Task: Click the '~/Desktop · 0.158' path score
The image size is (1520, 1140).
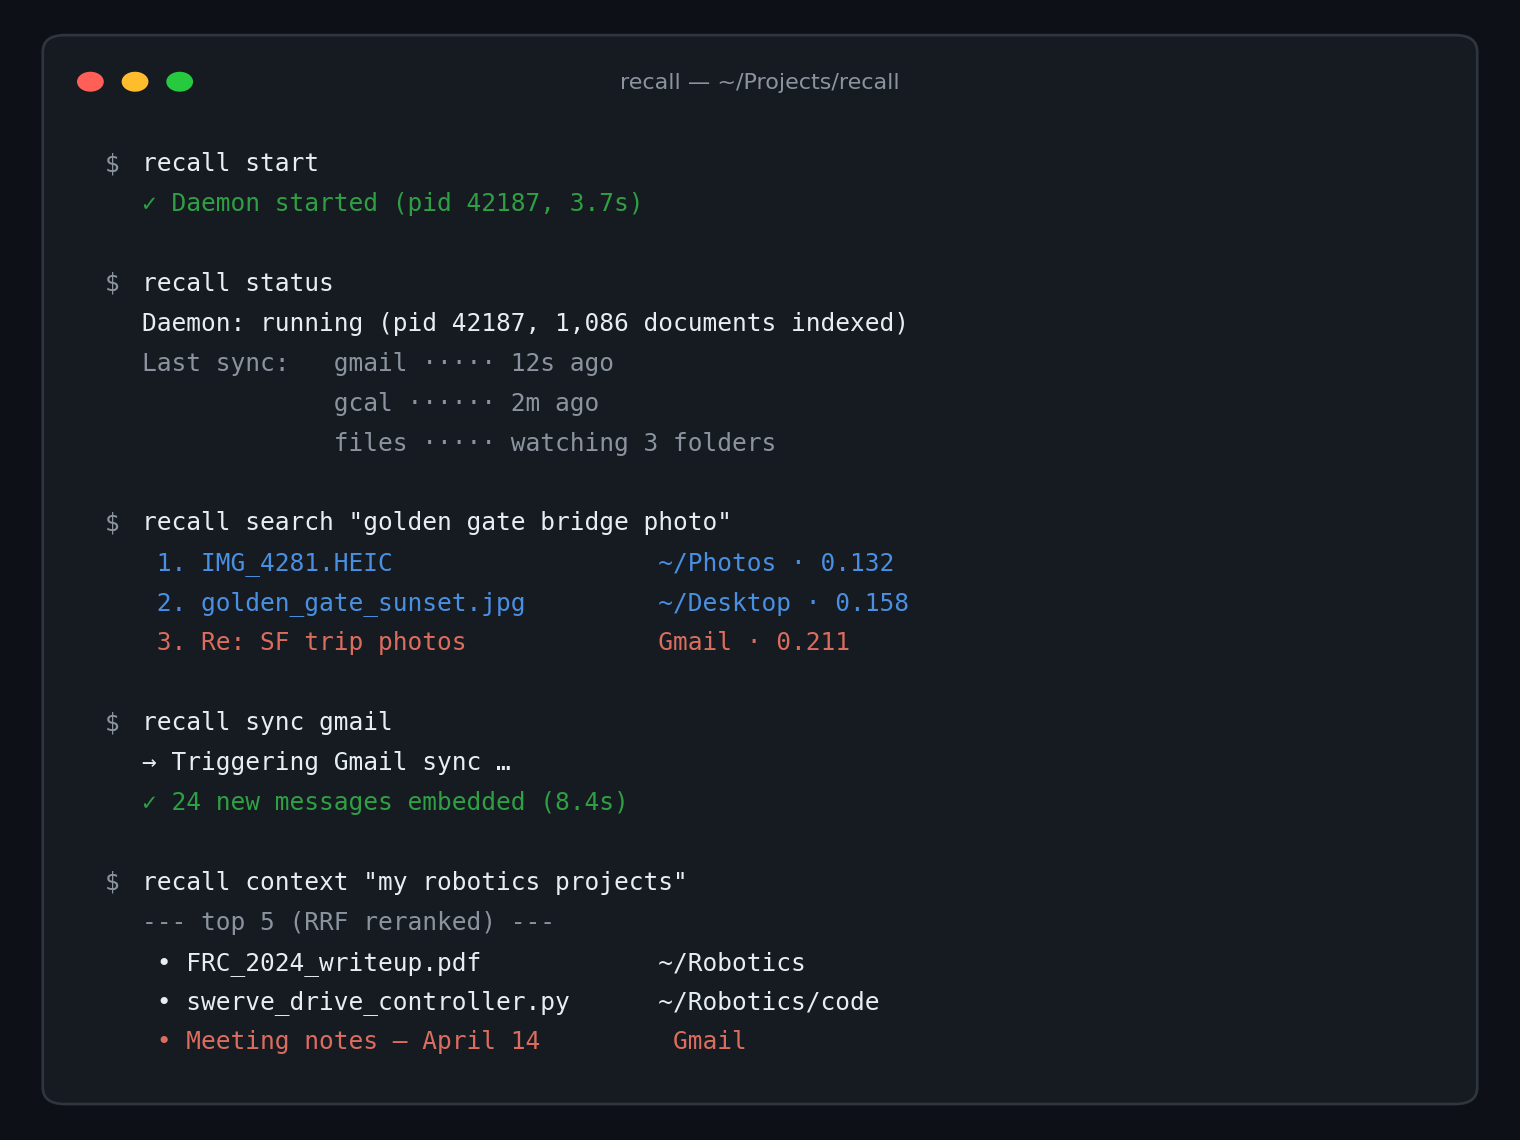Action: (x=783, y=603)
